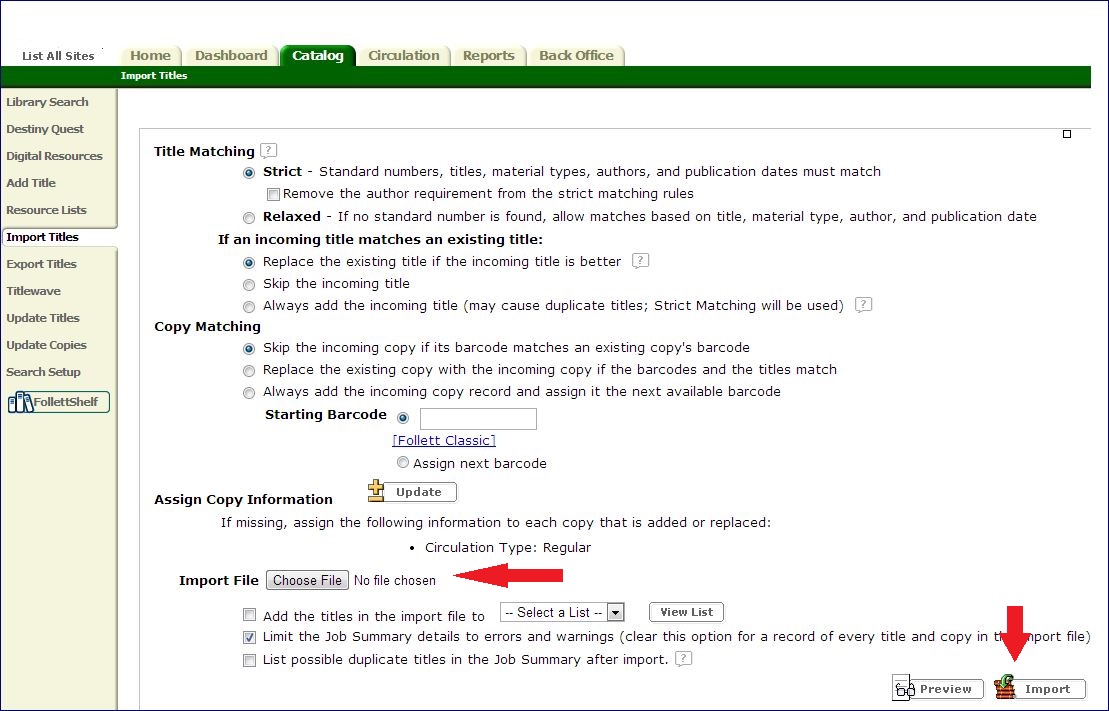Open help icon next to Title Matching
This screenshot has width=1109, height=711.
pos(268,150)
